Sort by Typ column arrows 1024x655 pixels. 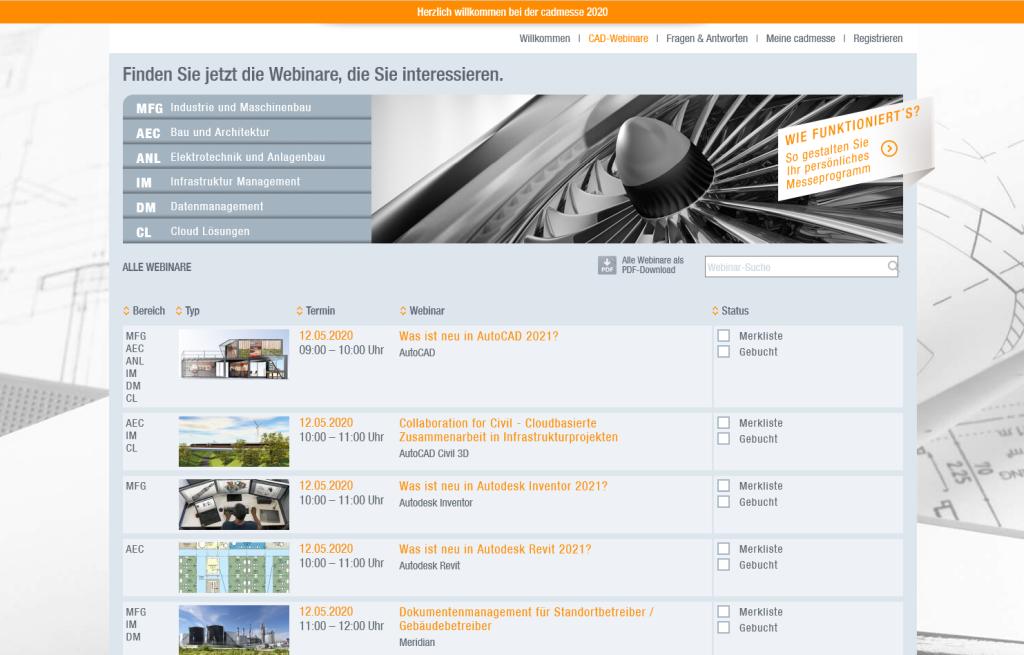coord(179,311)
